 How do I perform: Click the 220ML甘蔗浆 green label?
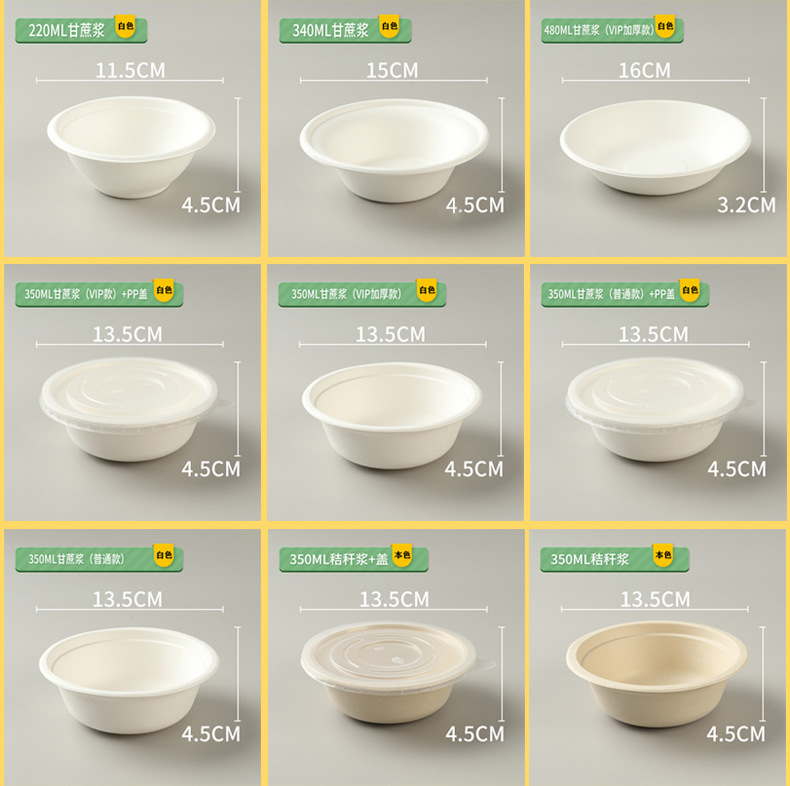click(x=81, y=31)
